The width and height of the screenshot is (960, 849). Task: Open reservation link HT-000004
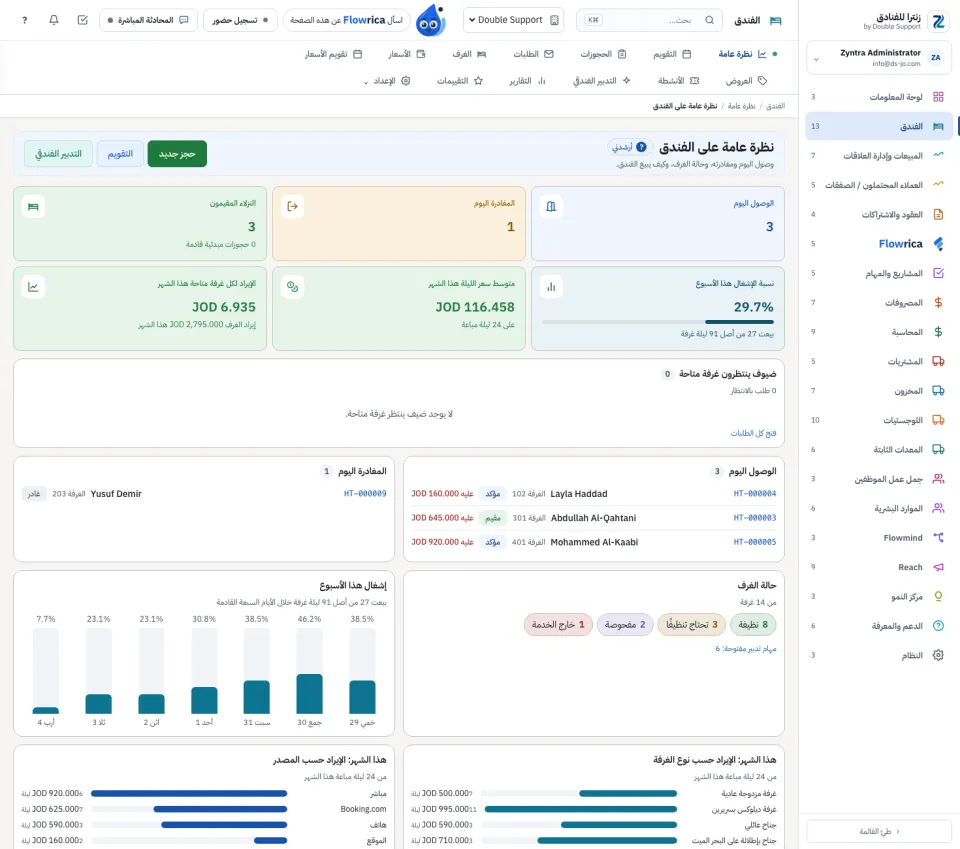point(754,493)
